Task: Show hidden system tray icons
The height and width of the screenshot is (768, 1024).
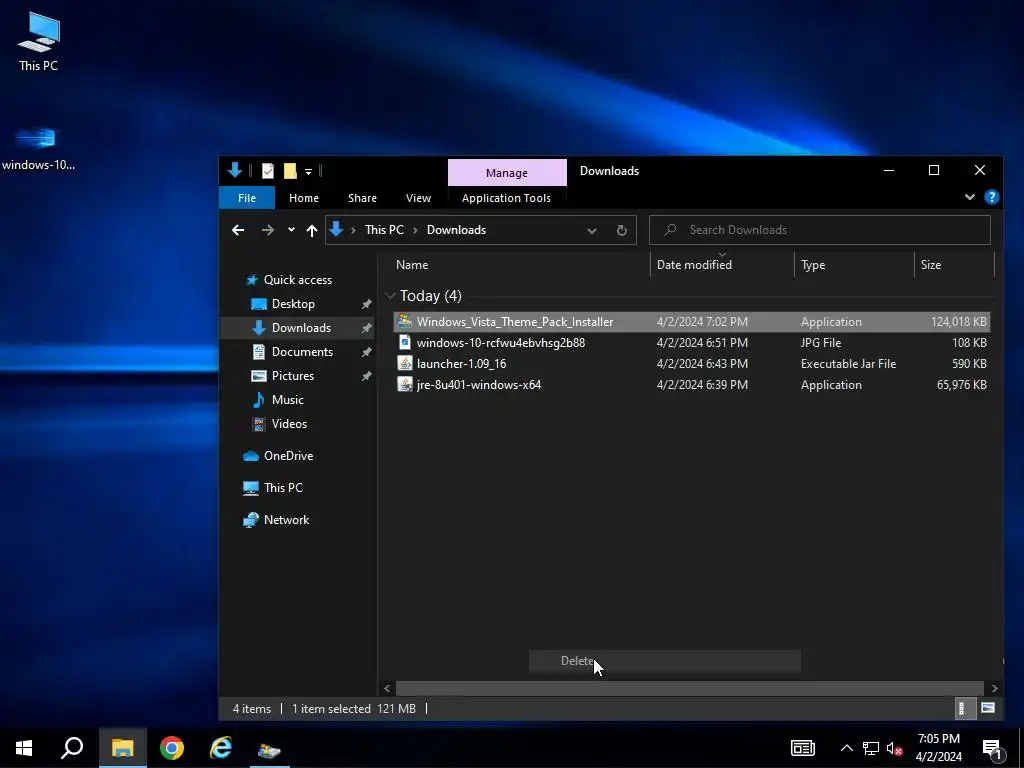Action: [x=846, y=748]
